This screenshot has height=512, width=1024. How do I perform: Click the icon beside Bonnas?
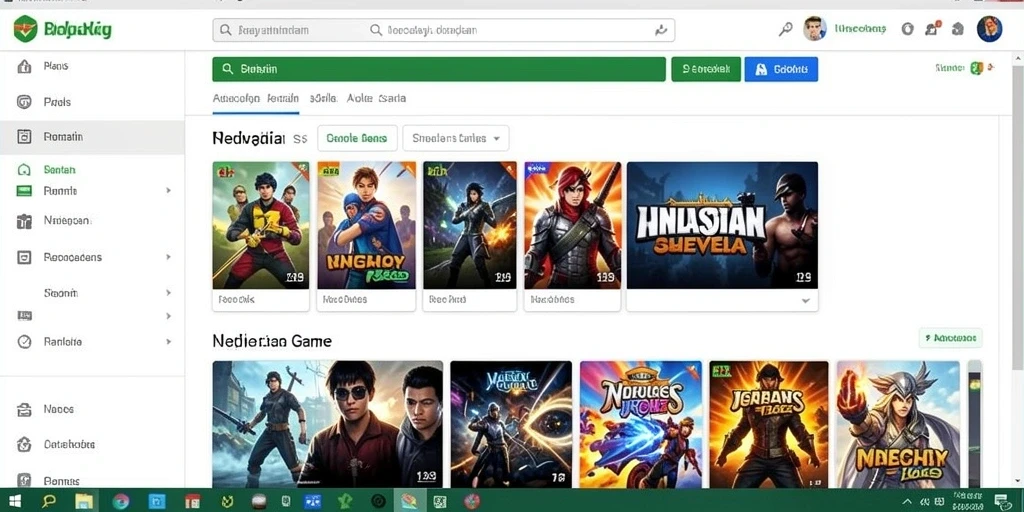24,481
